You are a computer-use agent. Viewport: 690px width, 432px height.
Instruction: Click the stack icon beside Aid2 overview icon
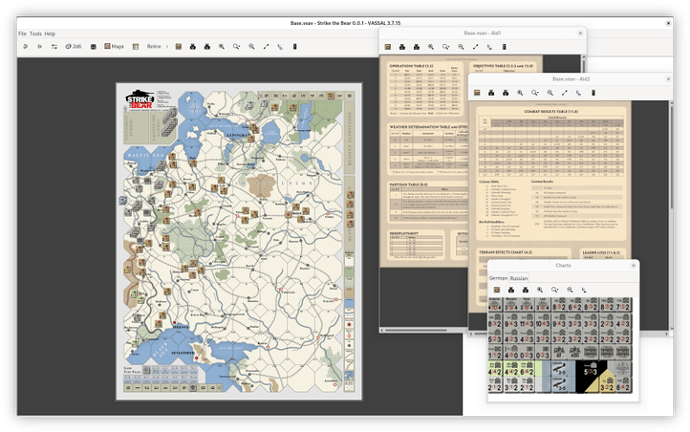(491, 93)
